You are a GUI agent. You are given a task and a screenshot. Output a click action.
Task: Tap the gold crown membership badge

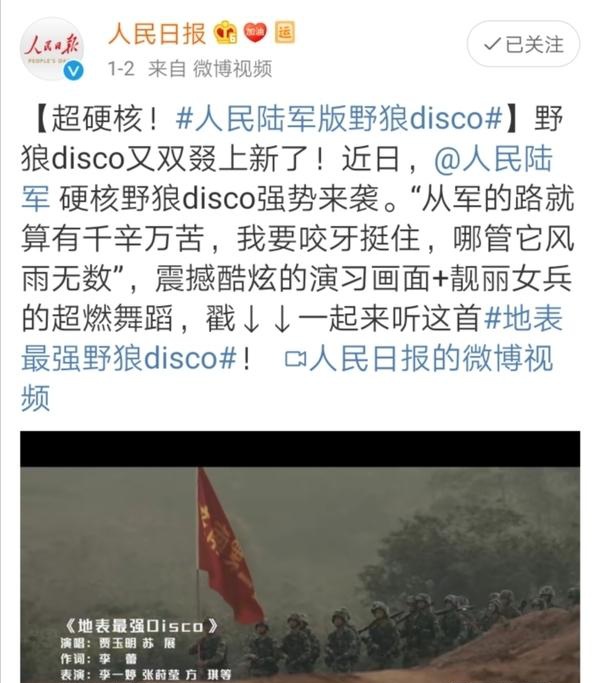225,32
